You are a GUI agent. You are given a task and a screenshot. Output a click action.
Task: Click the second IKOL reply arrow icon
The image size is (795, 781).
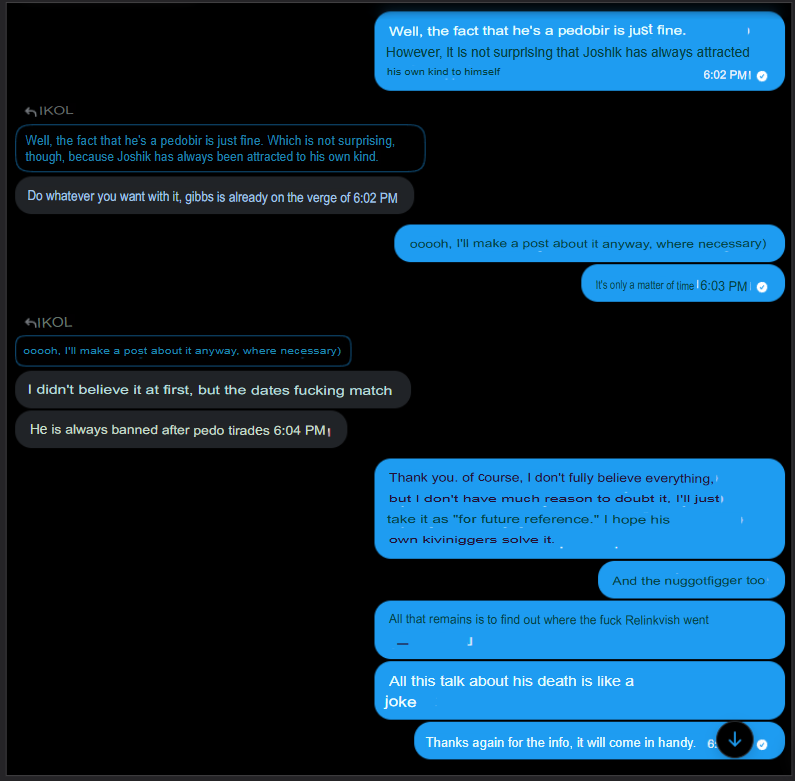30,323
